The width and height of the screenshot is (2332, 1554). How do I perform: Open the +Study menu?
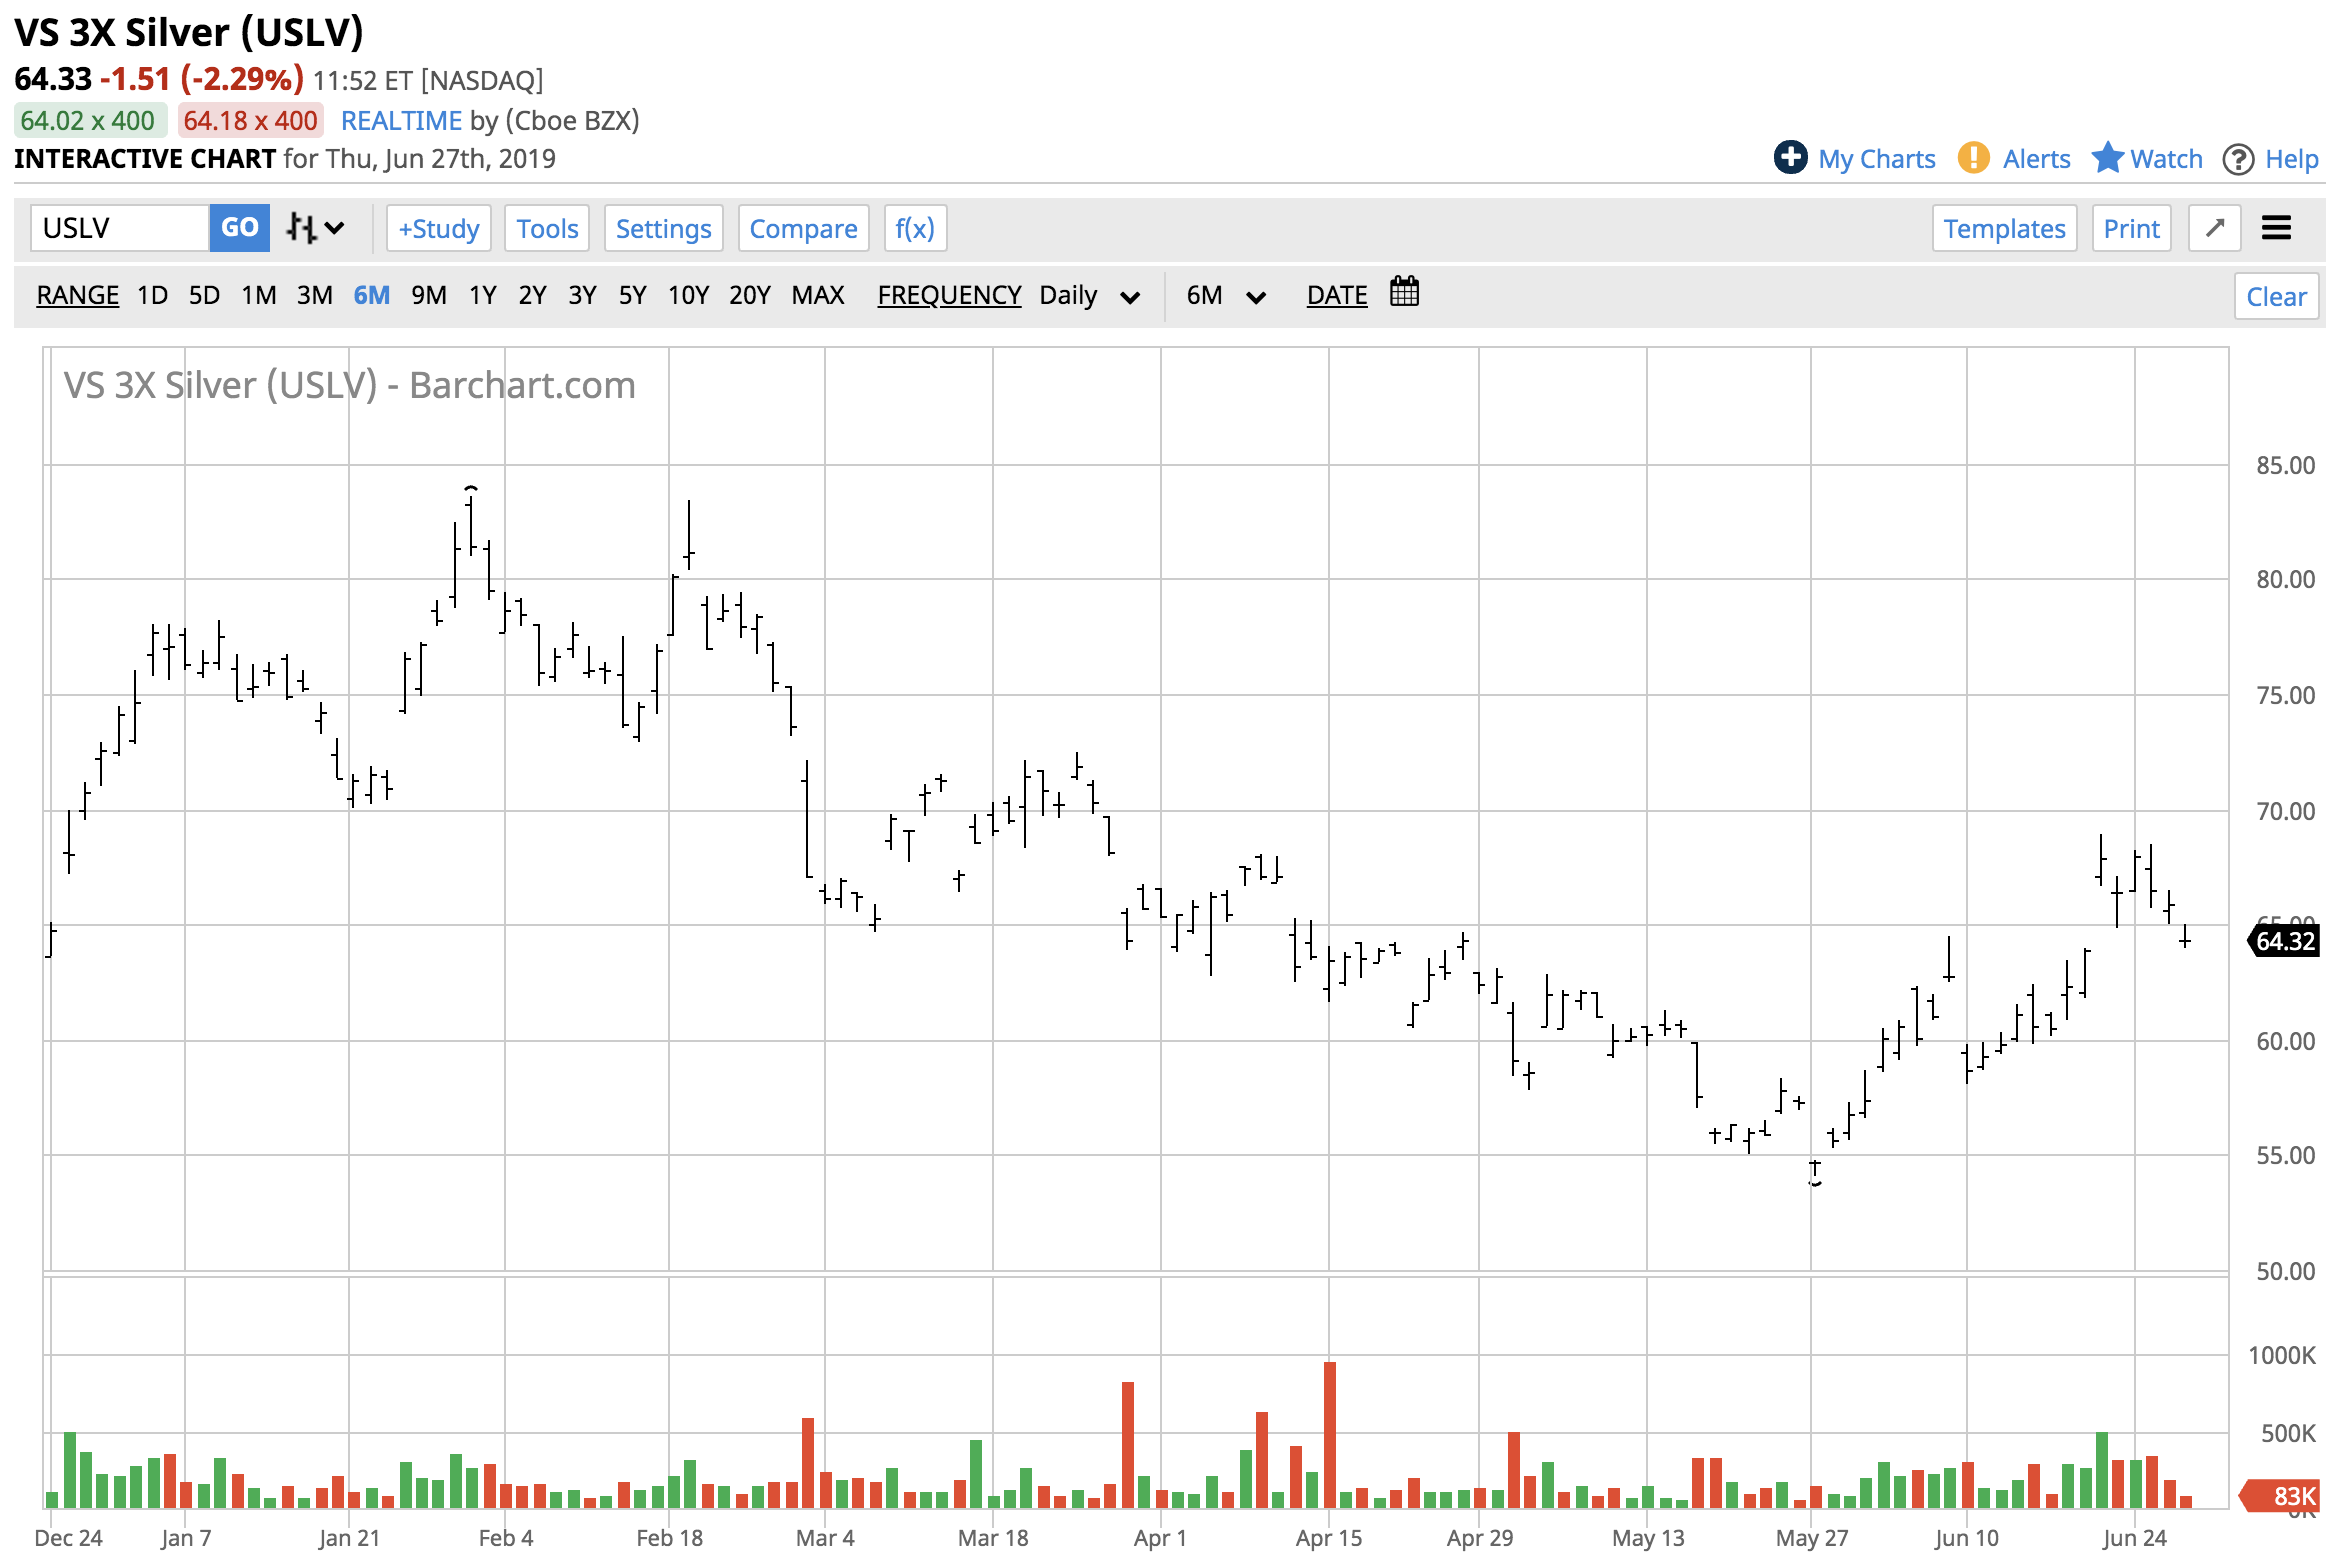[438, 229]
